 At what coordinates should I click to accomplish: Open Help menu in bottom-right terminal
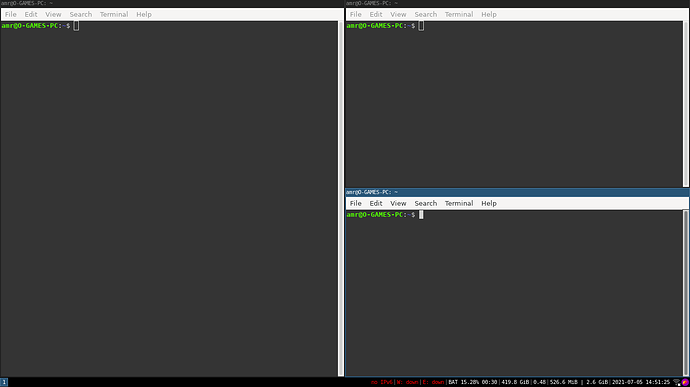point(489,203)
